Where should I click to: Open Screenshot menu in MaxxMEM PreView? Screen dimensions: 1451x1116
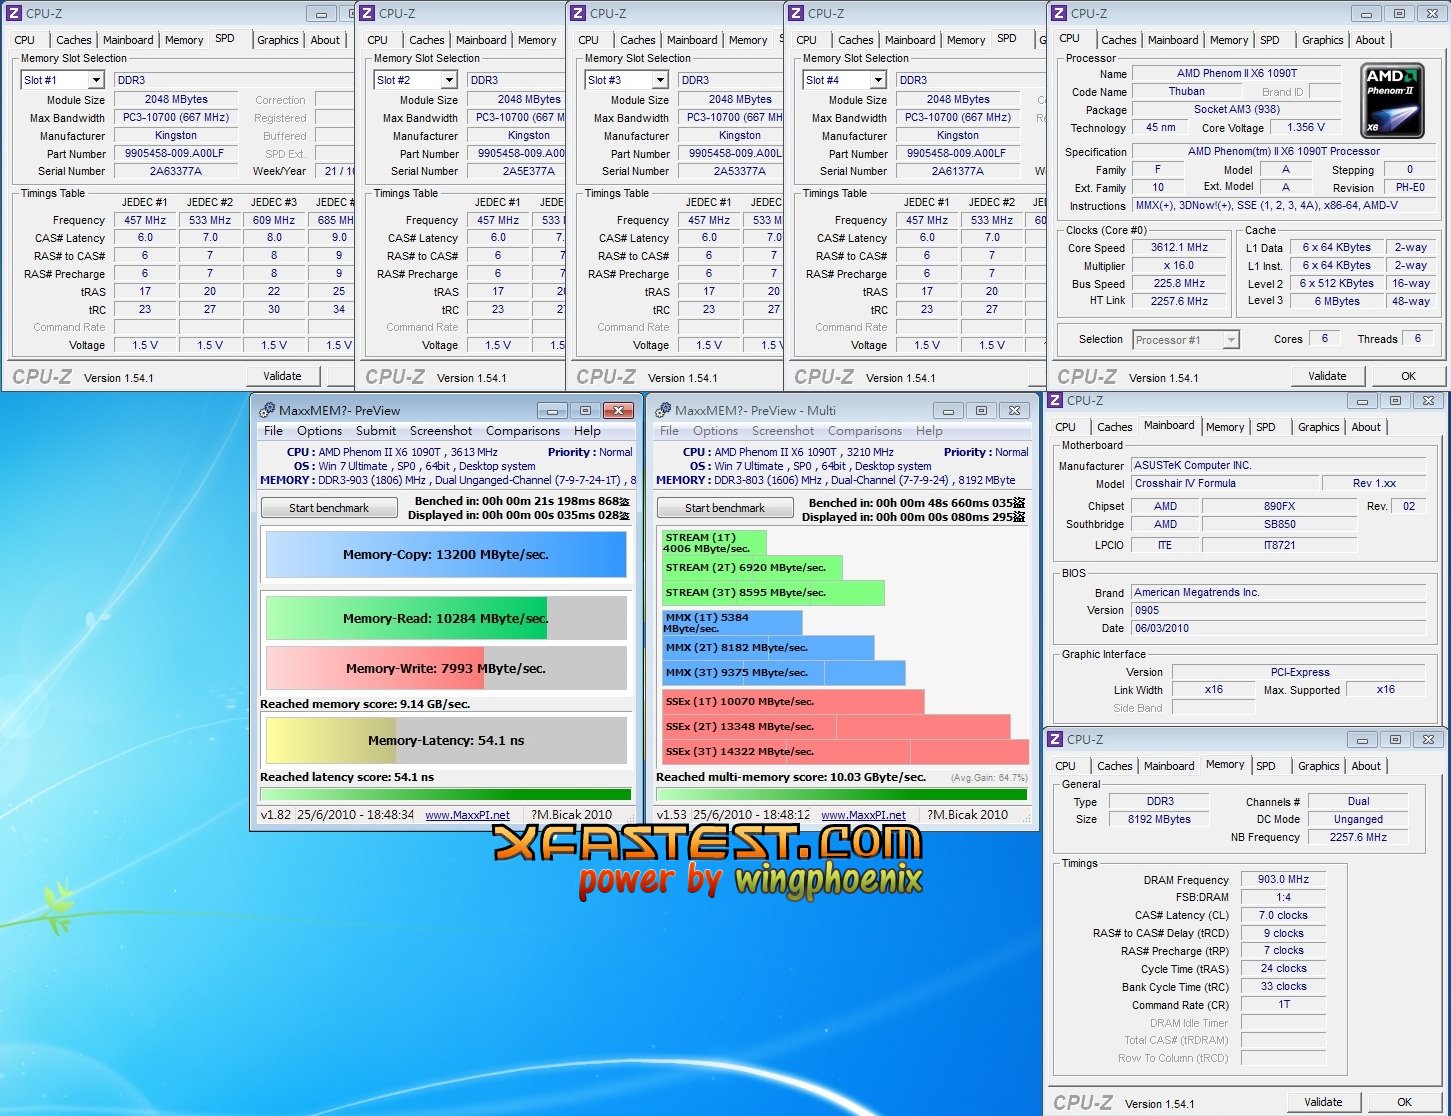[441, 431]
